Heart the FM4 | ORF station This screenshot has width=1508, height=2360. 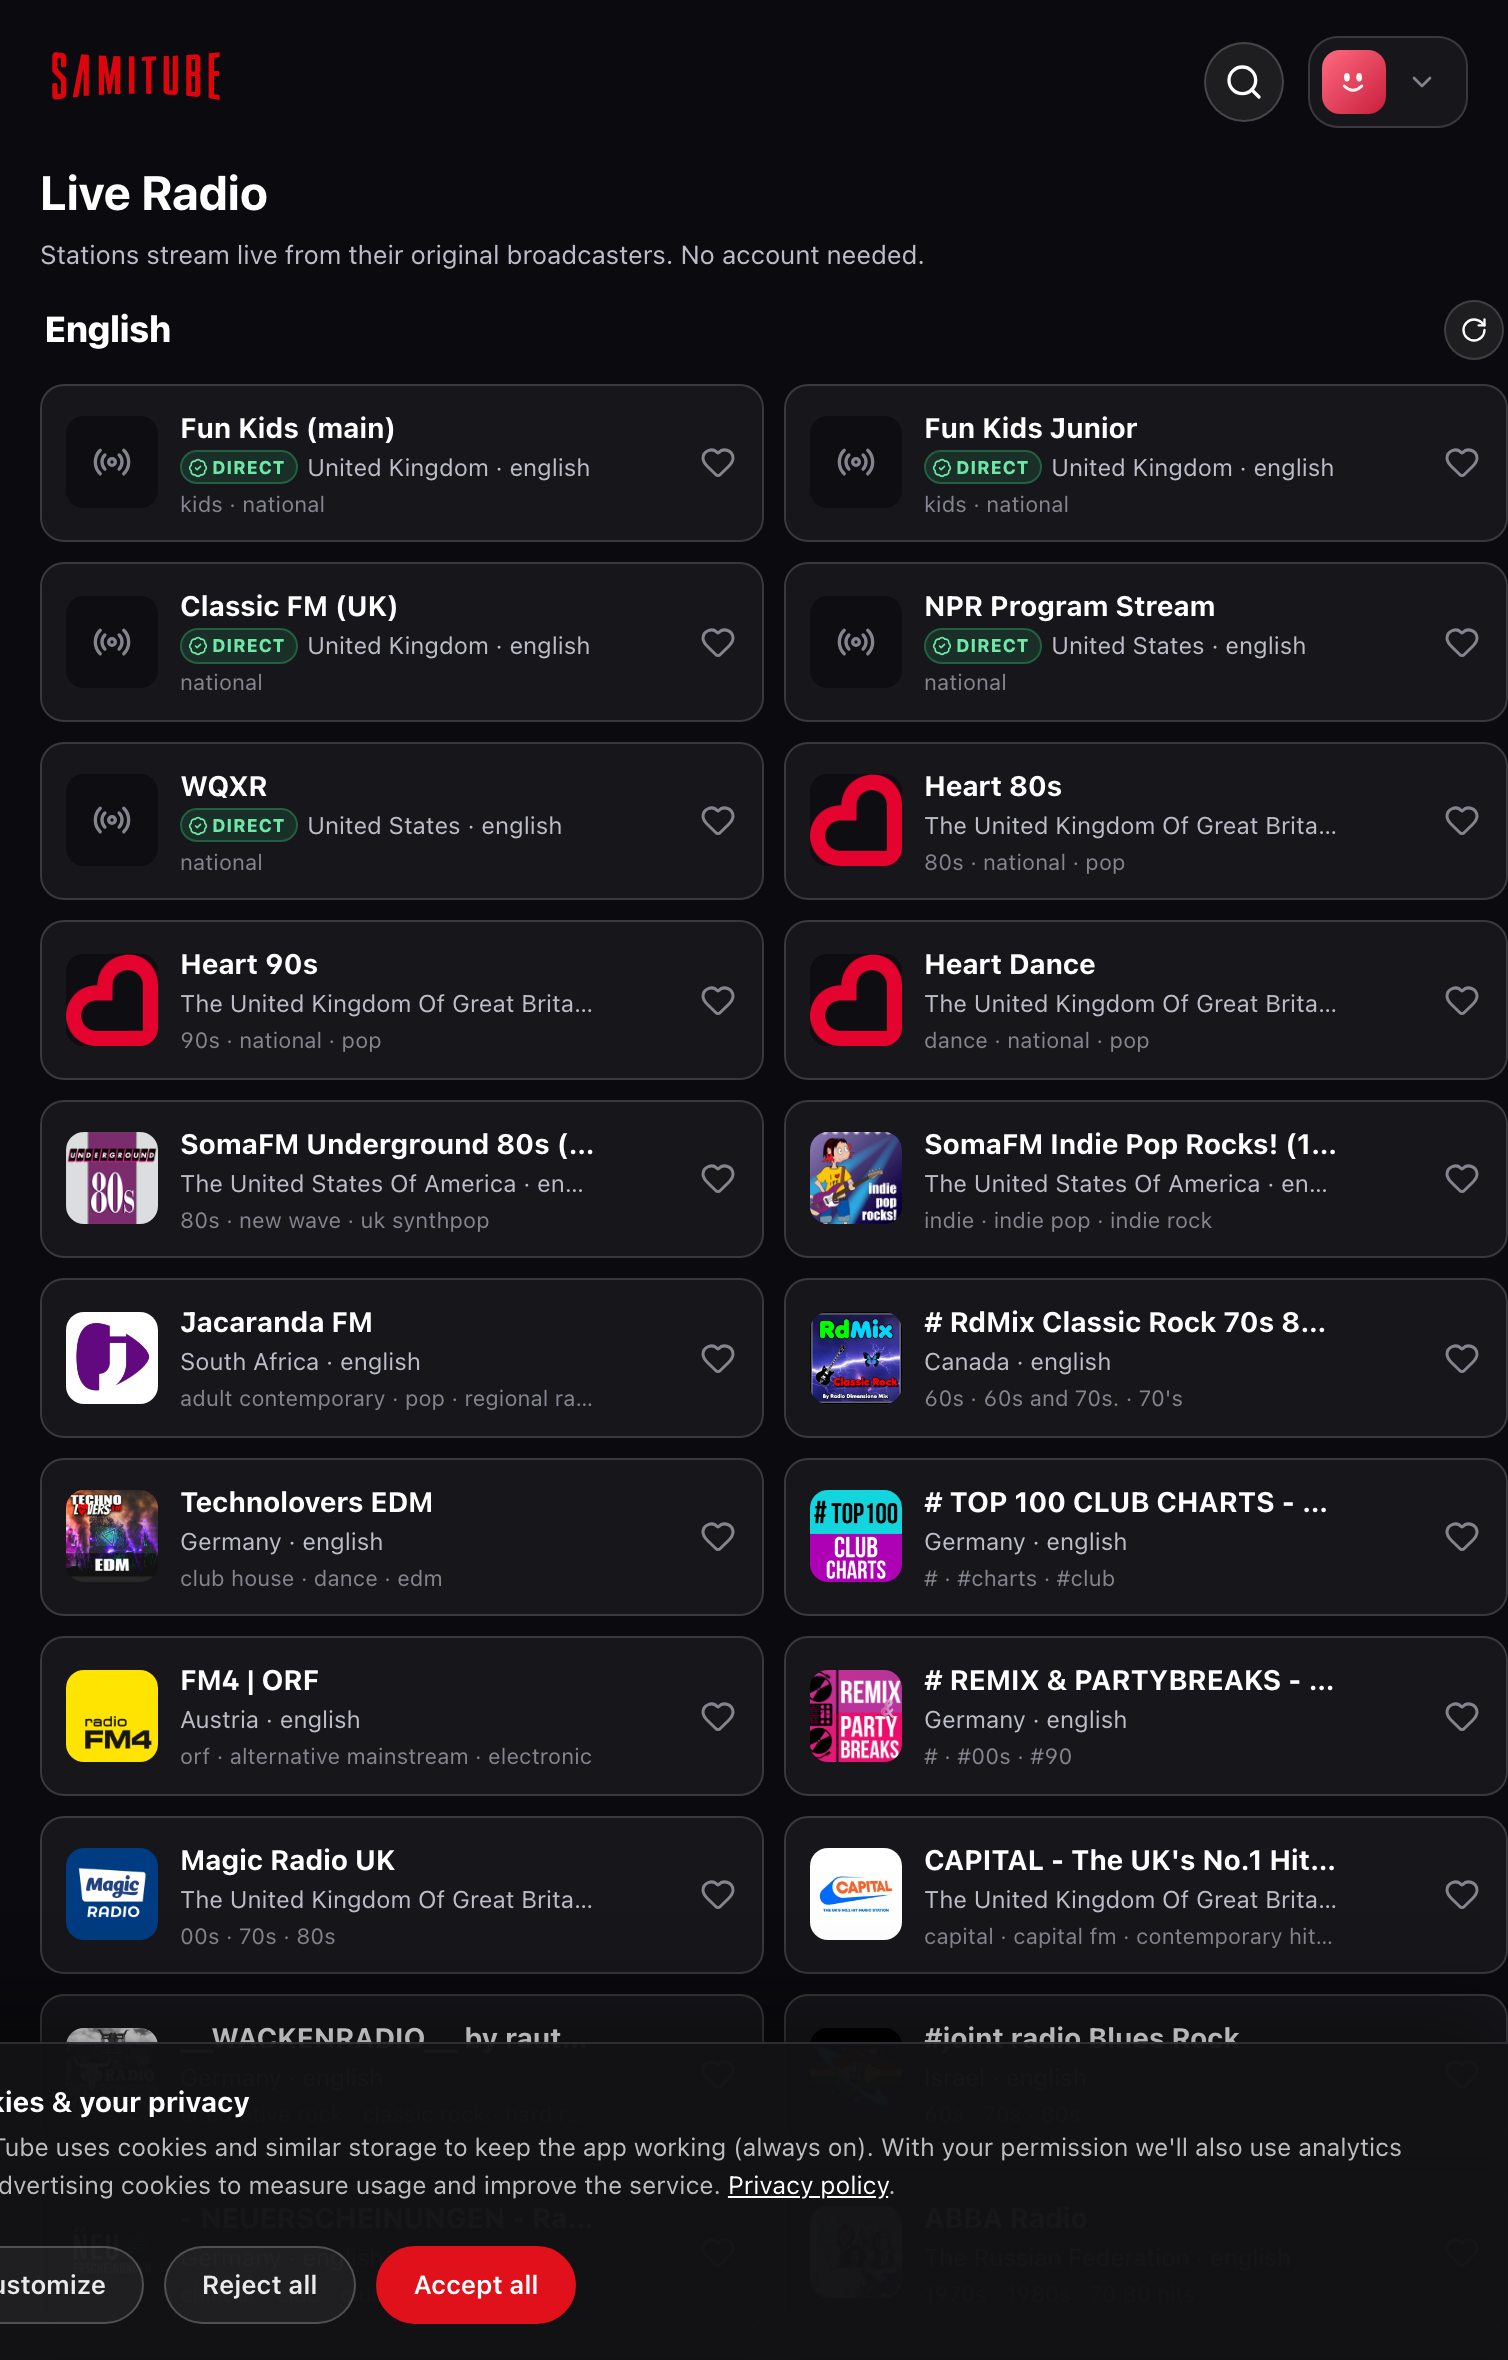tap(718, 1716)
